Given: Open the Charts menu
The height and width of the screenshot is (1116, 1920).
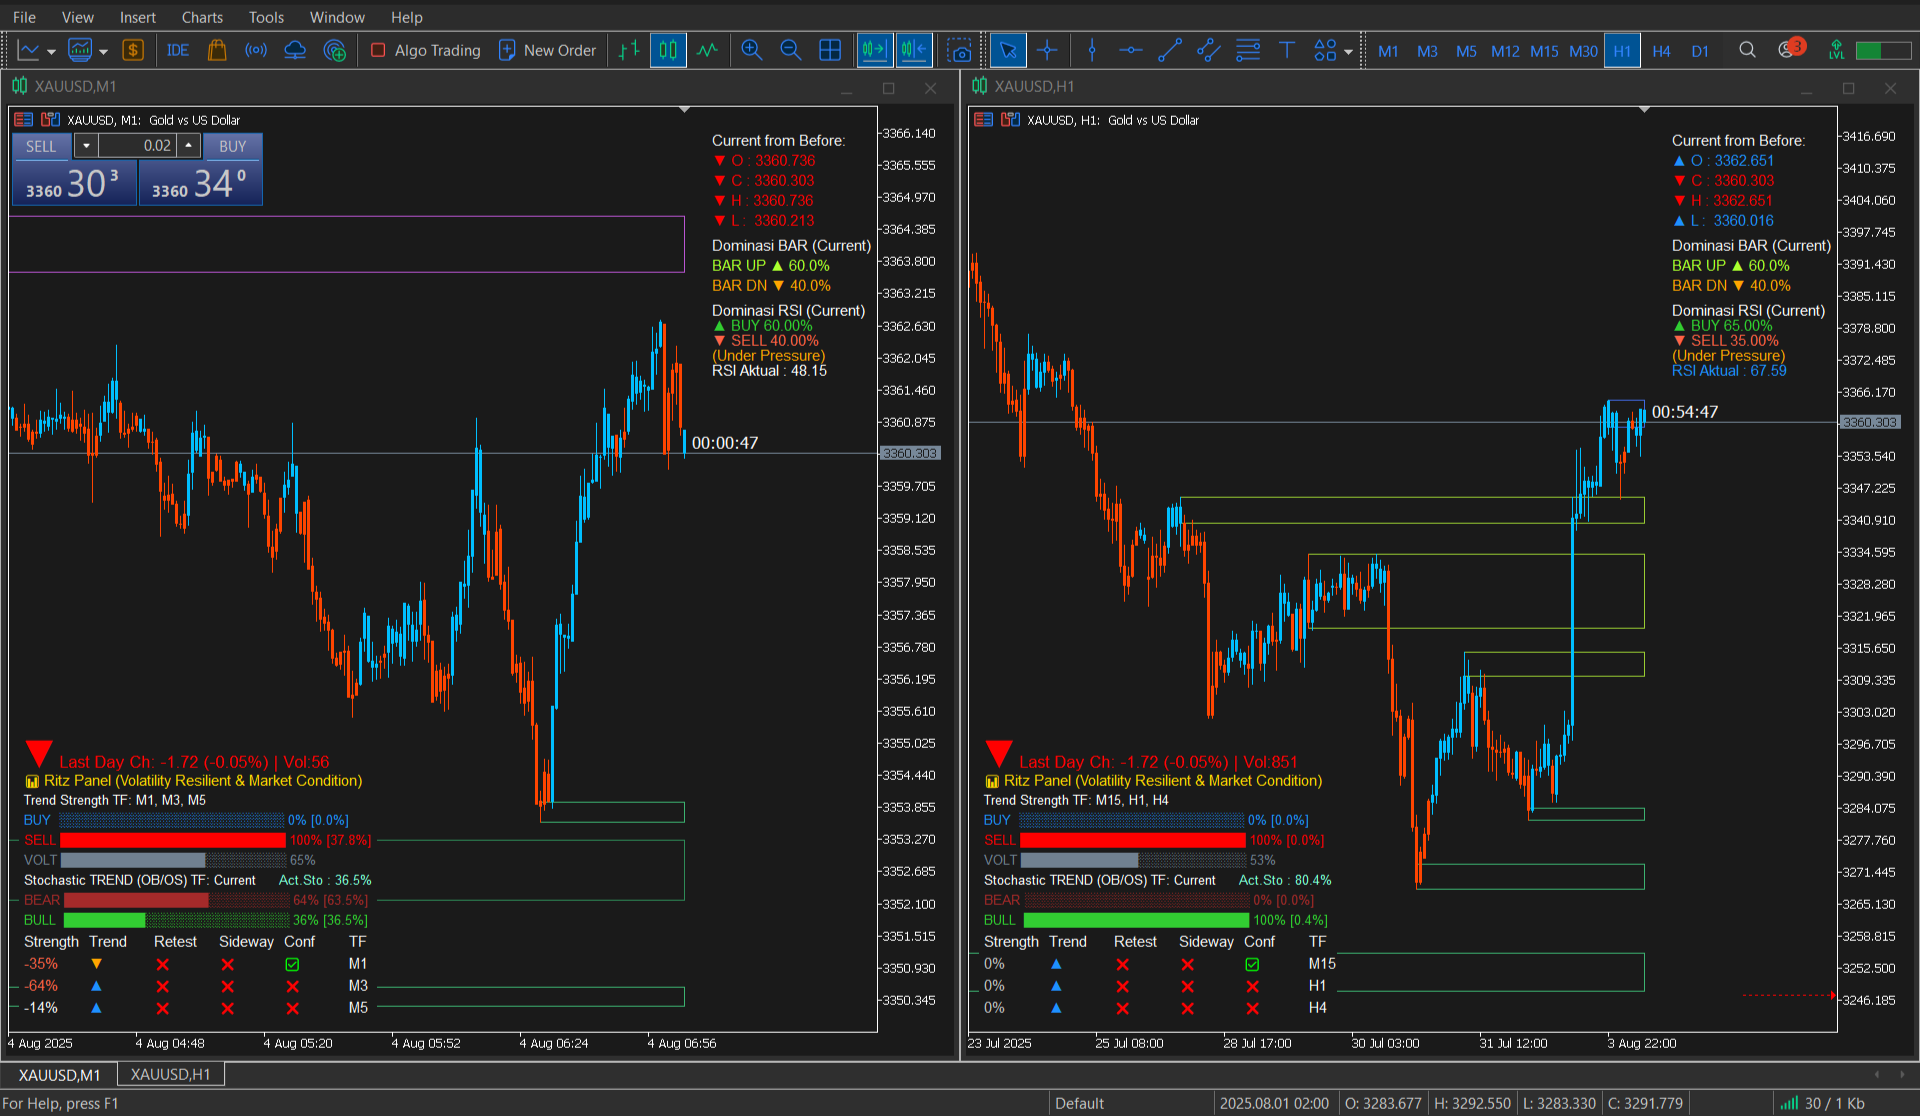Looking at the screenshot, I should 202,17.
